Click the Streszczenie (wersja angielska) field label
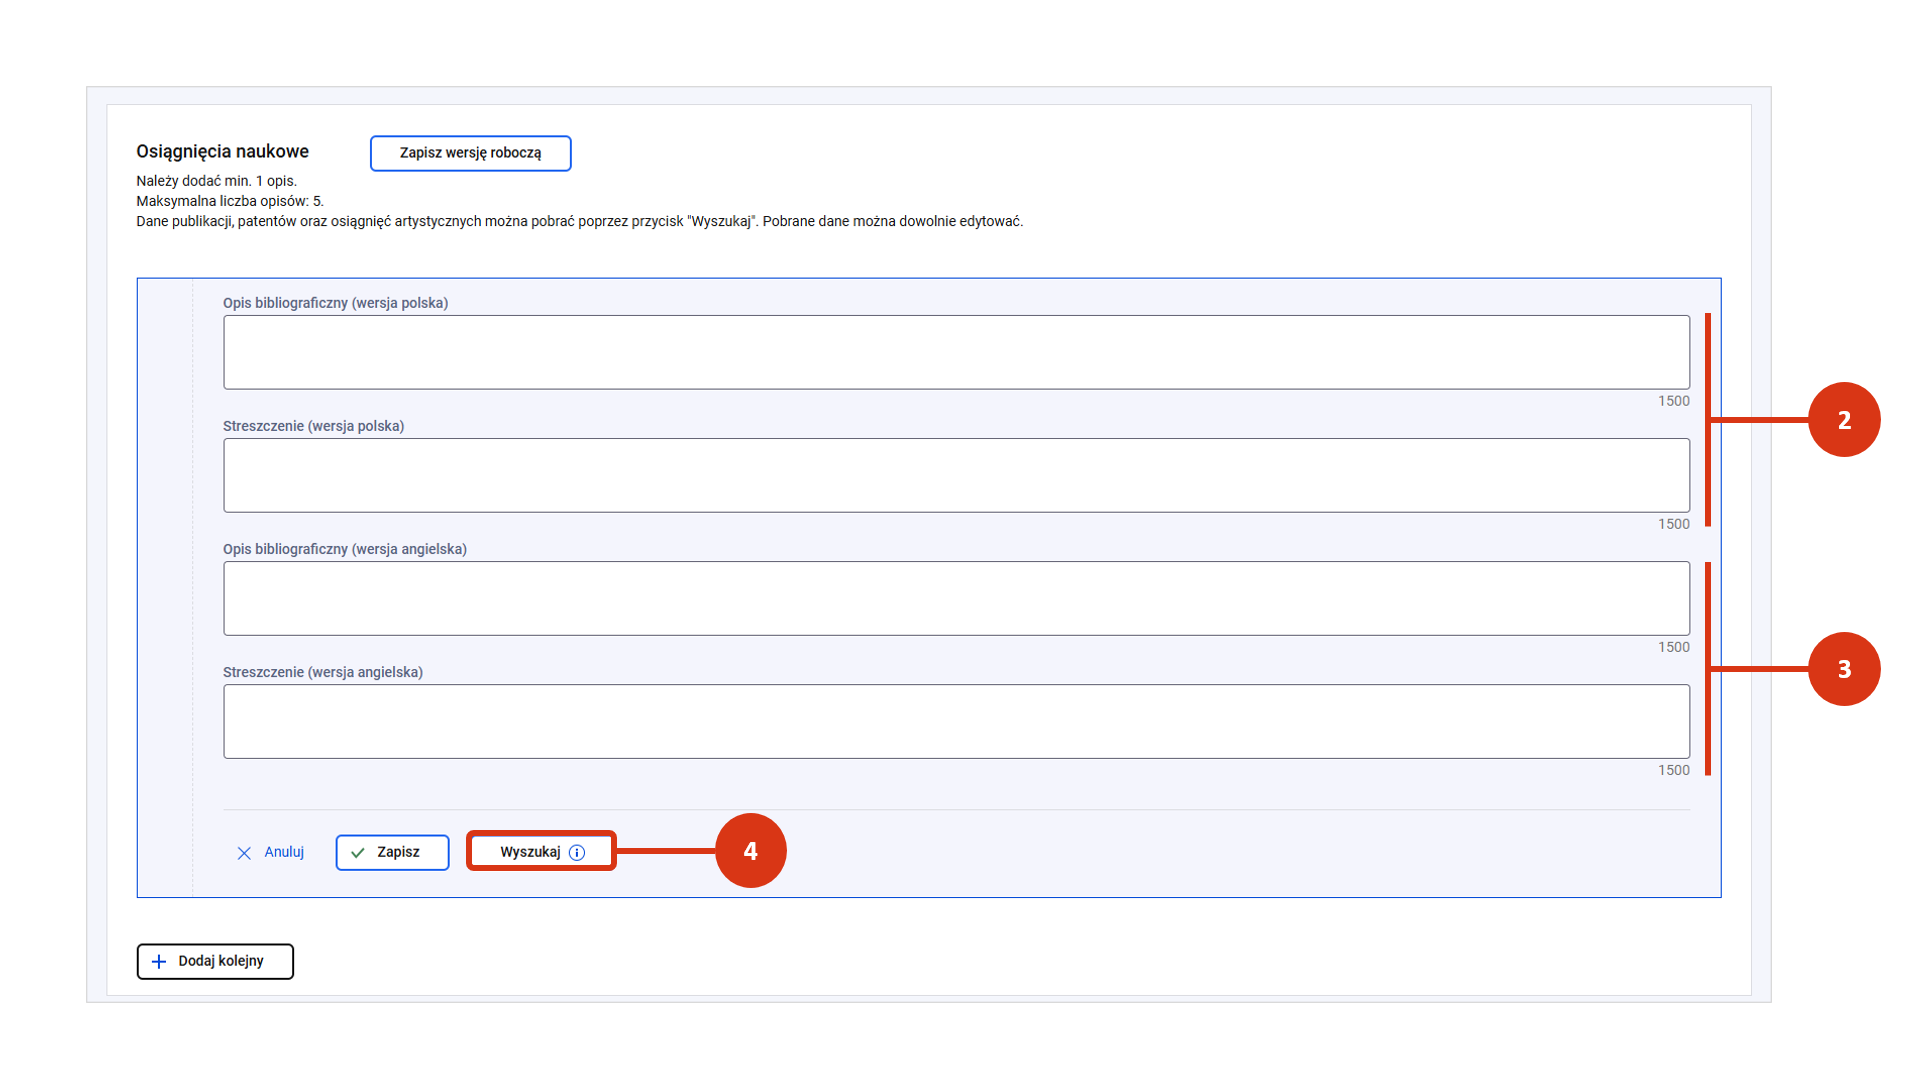Screen dimensions: 1920x1080 (322, 672)
